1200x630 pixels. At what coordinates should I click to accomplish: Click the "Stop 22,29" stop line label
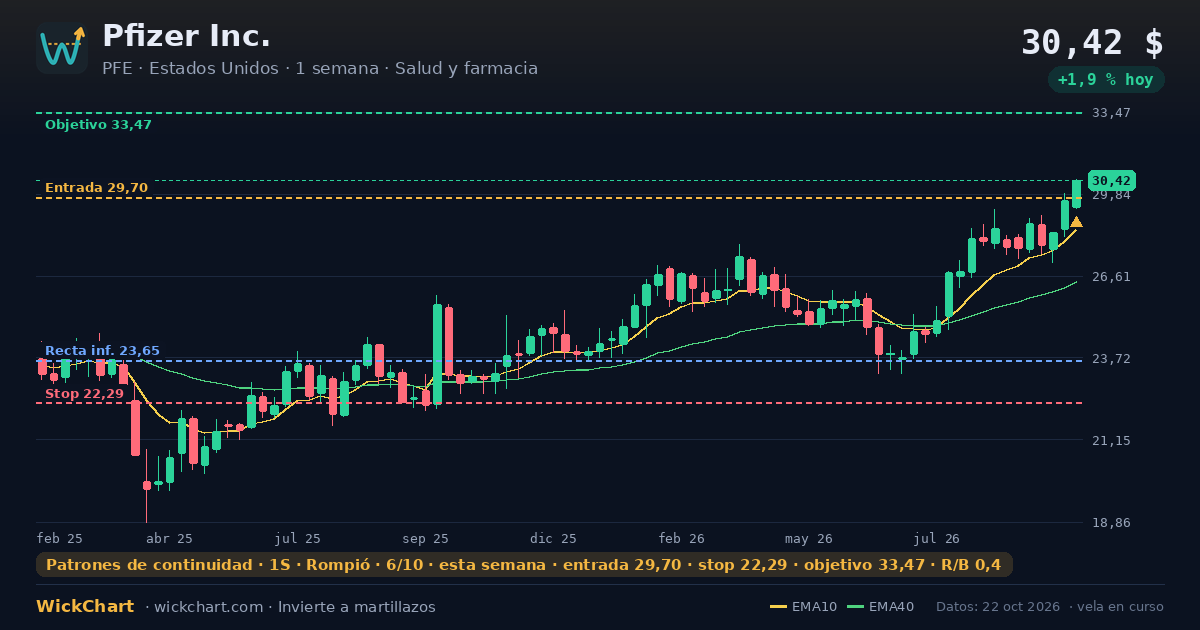tap(84, 394)
